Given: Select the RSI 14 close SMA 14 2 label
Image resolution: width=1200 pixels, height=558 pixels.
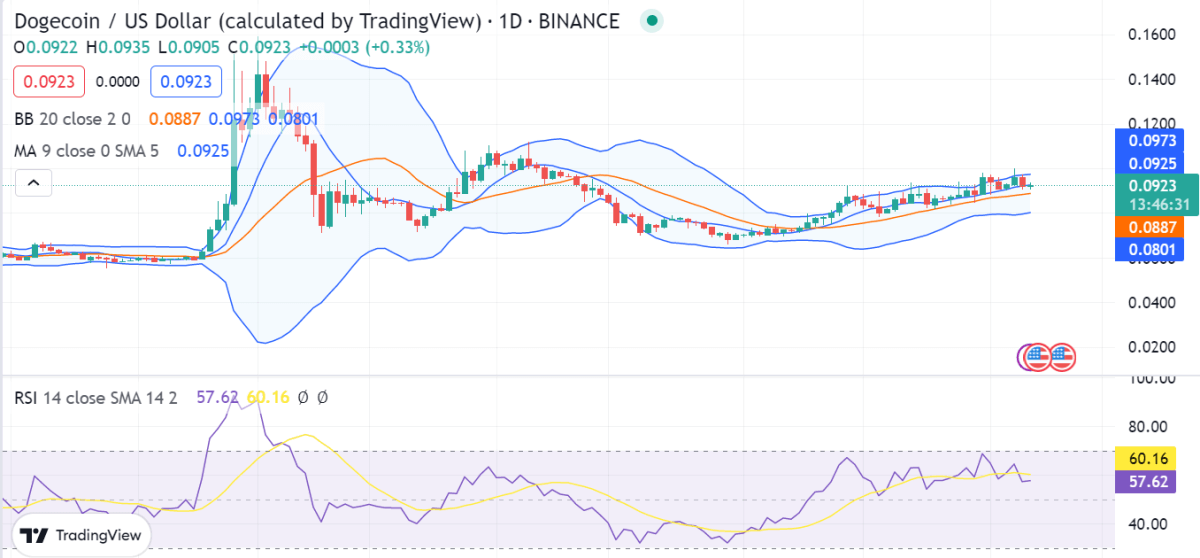Looking at the screenshot, I should point(96,398).
